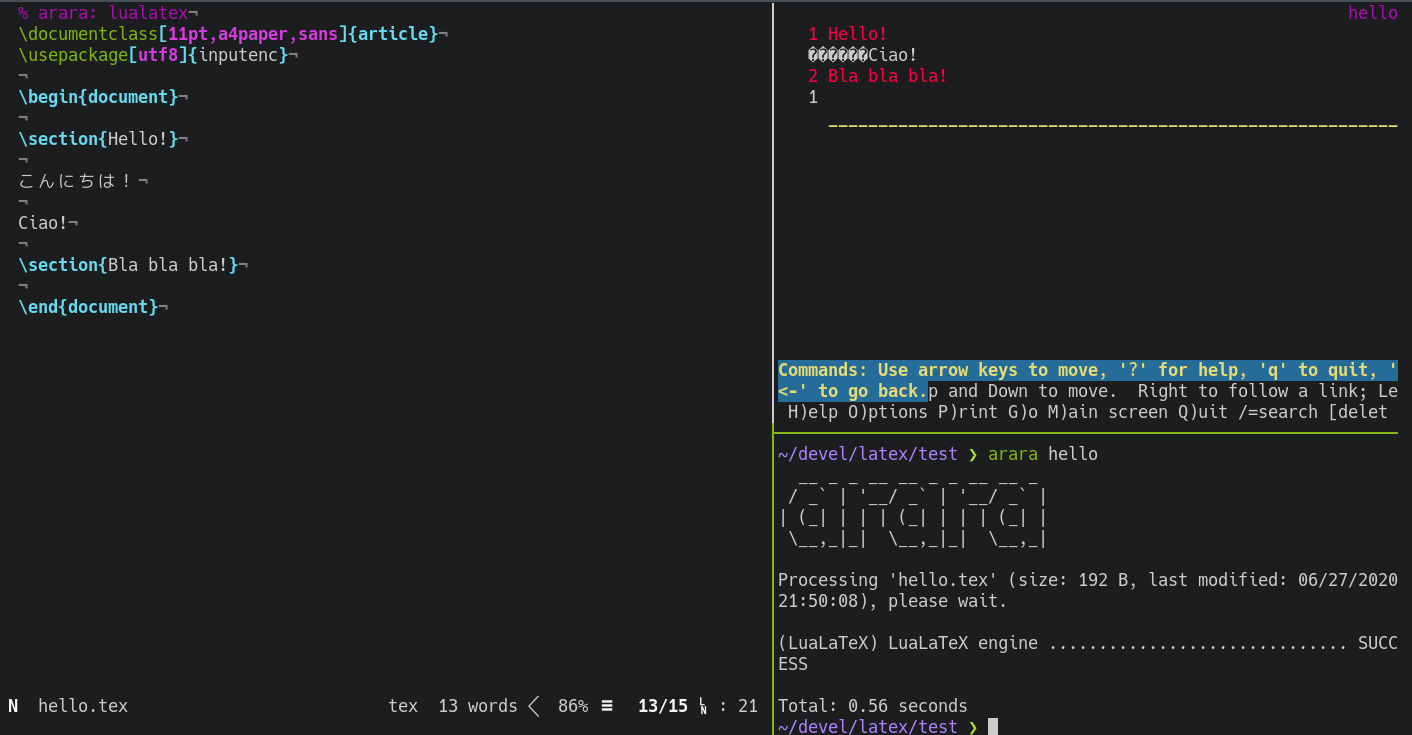
Task: Click 'Total: 0.56 seconds' line
Action: (873, 706)
